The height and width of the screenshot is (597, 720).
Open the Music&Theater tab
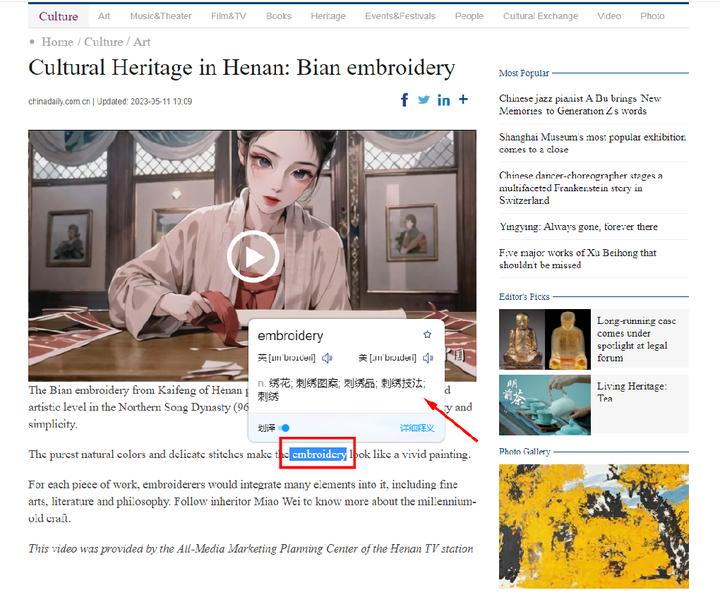point(161,16)
